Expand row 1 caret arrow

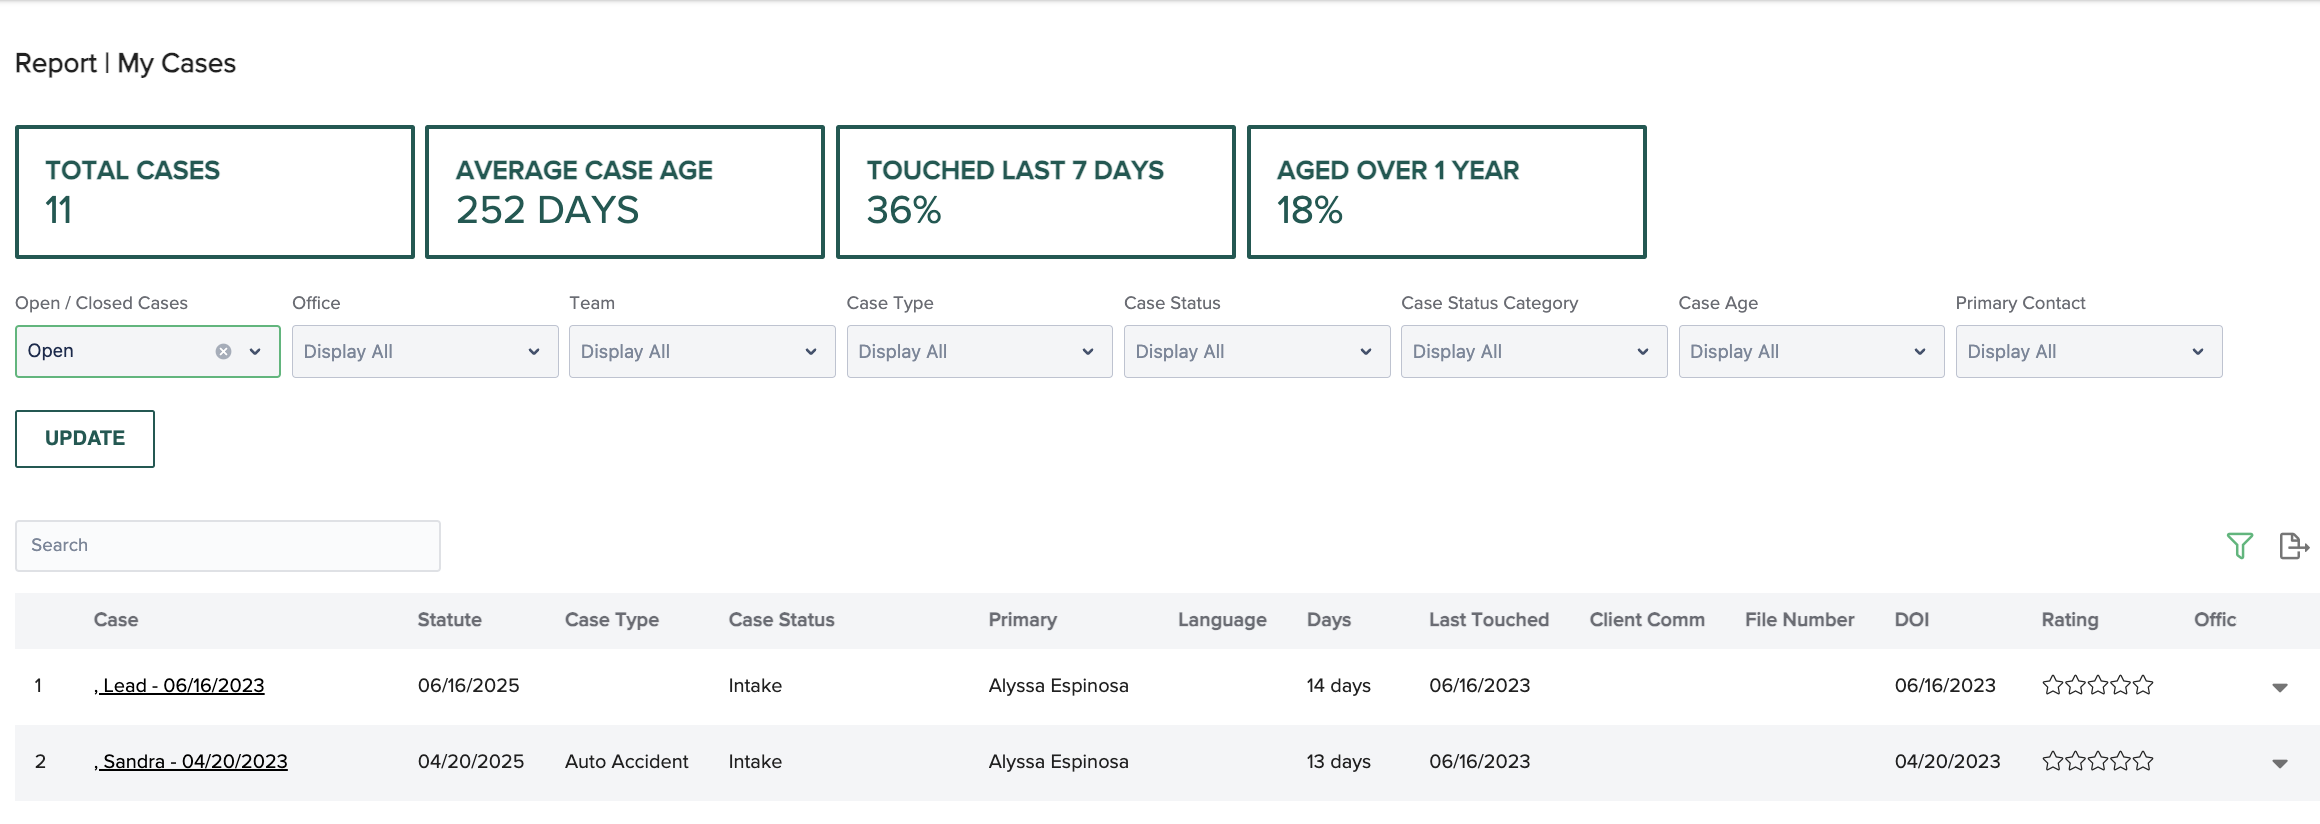(x=2279, y=687)
